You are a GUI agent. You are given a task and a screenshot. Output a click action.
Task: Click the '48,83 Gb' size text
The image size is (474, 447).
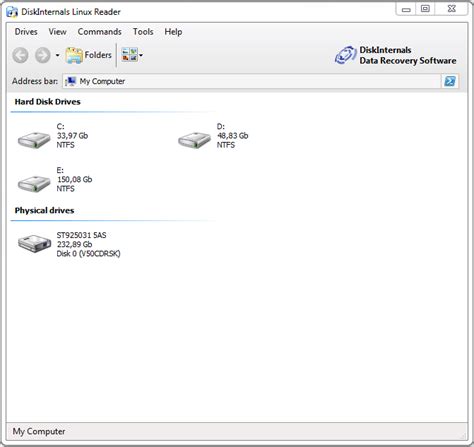coord(233,136)
